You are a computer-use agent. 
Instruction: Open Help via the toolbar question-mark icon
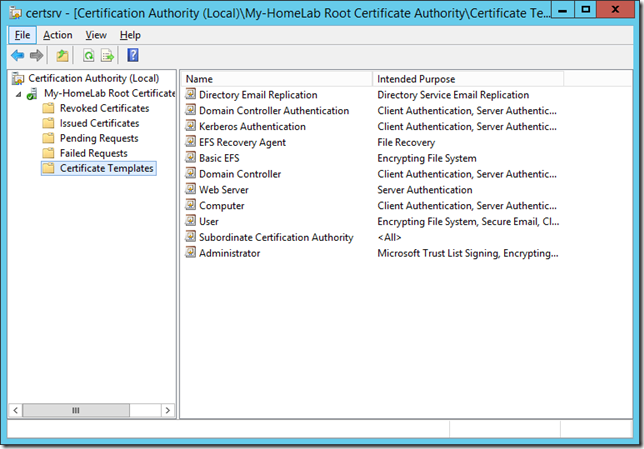(132, 55)
